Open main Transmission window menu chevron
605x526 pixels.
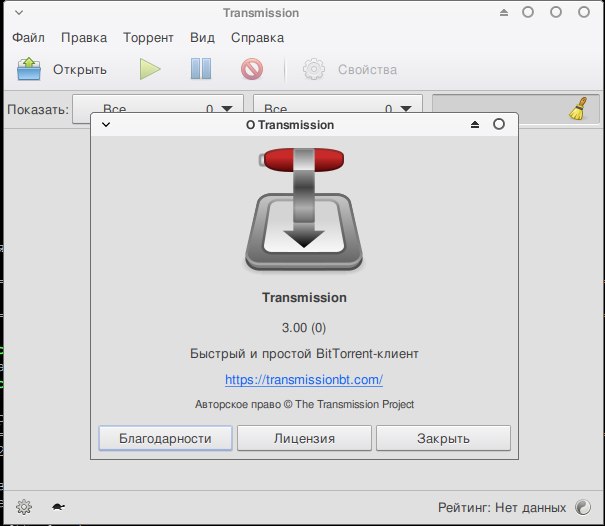click(x=19, y=13)
